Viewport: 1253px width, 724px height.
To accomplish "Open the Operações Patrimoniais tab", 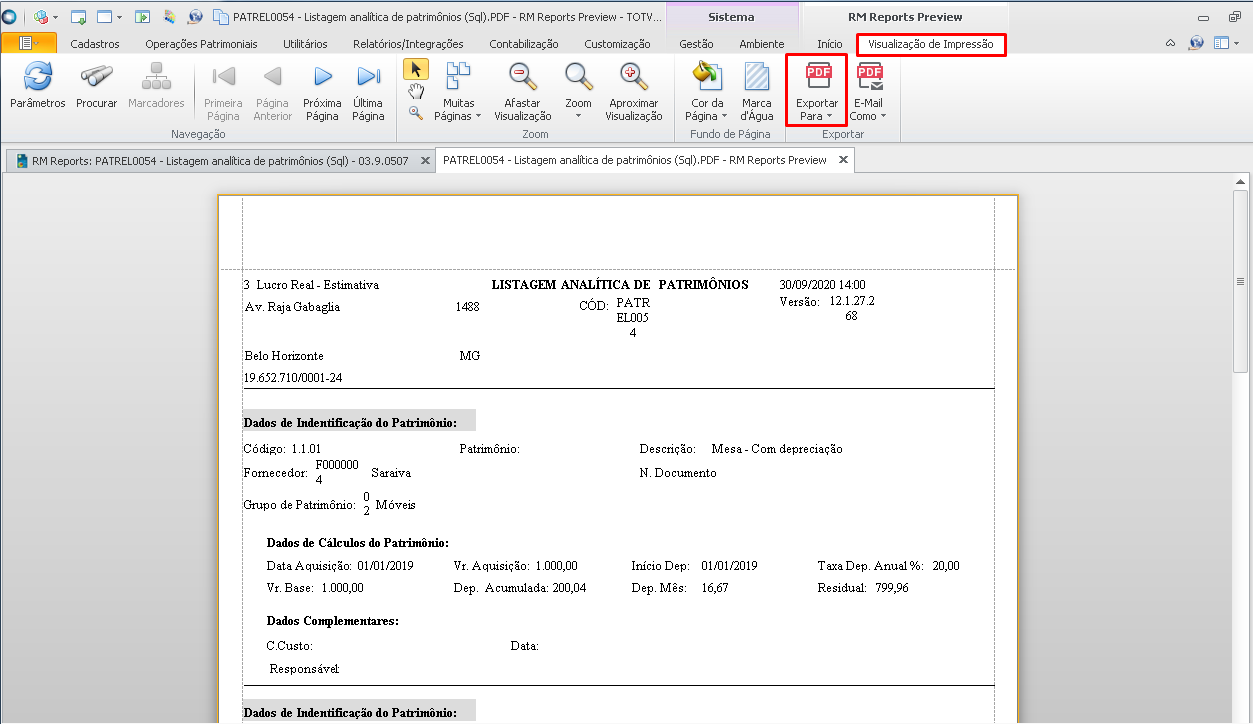I will click(201, 44).
